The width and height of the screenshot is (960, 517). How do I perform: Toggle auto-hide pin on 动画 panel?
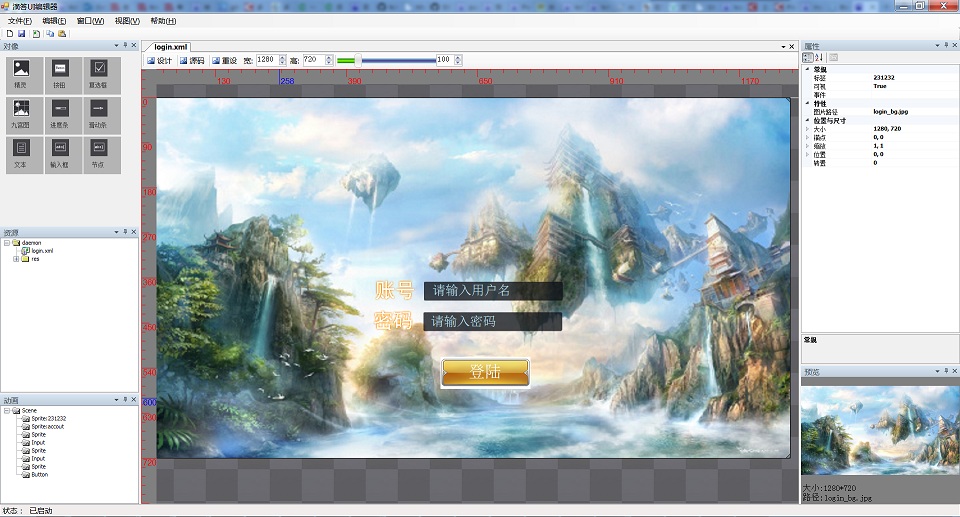125,399
